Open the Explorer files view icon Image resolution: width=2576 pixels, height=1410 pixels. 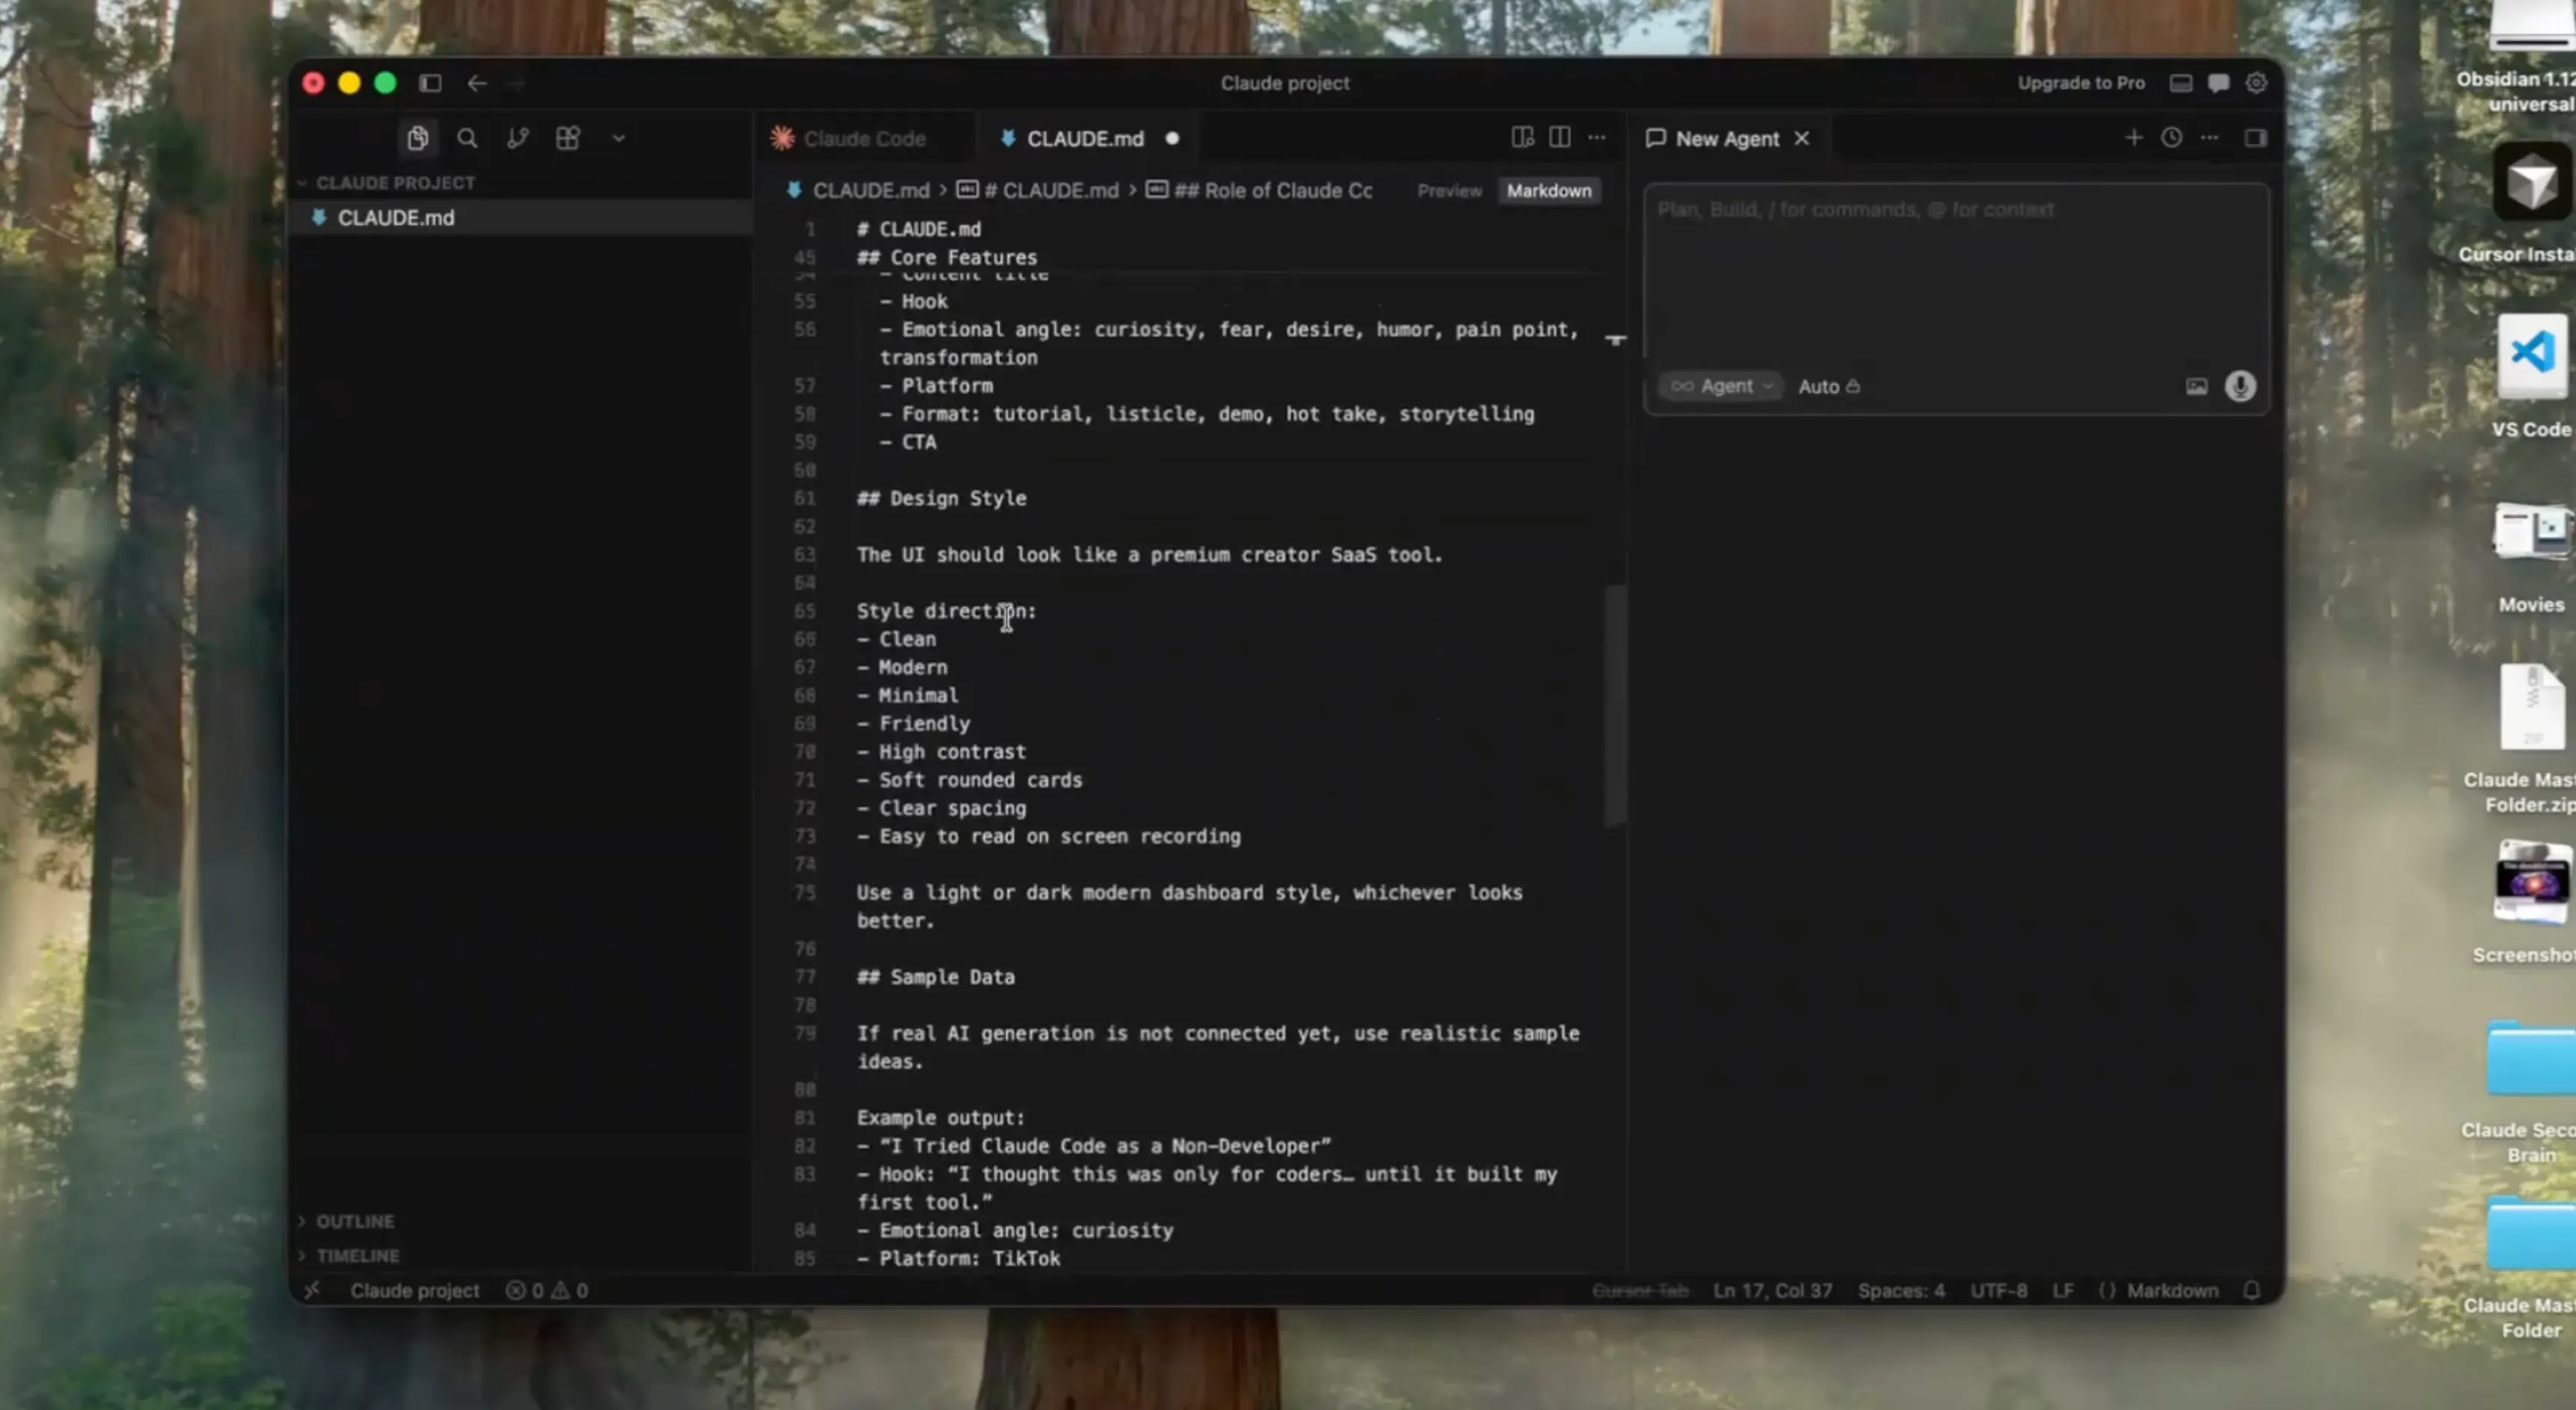pos(418,138)
